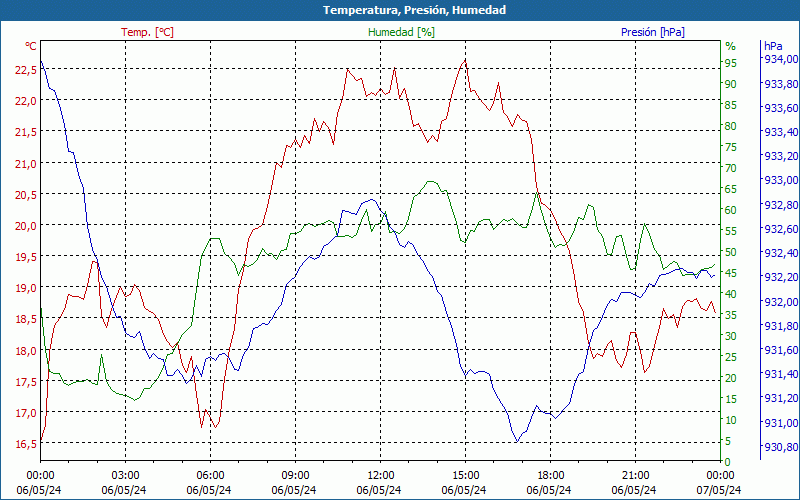Click the 21,0 temperature axis value
Viewport: 800px width, 500px height.
coord(26,164)
